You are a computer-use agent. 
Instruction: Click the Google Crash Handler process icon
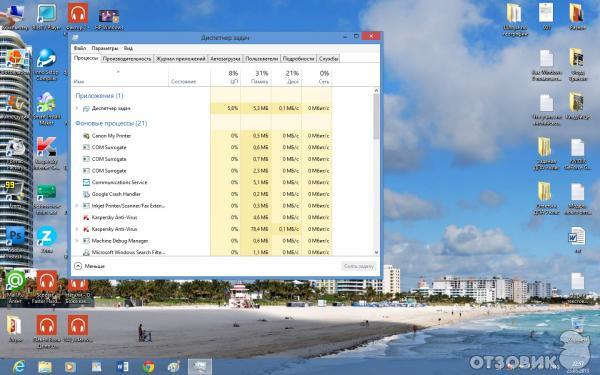point(86,194)
